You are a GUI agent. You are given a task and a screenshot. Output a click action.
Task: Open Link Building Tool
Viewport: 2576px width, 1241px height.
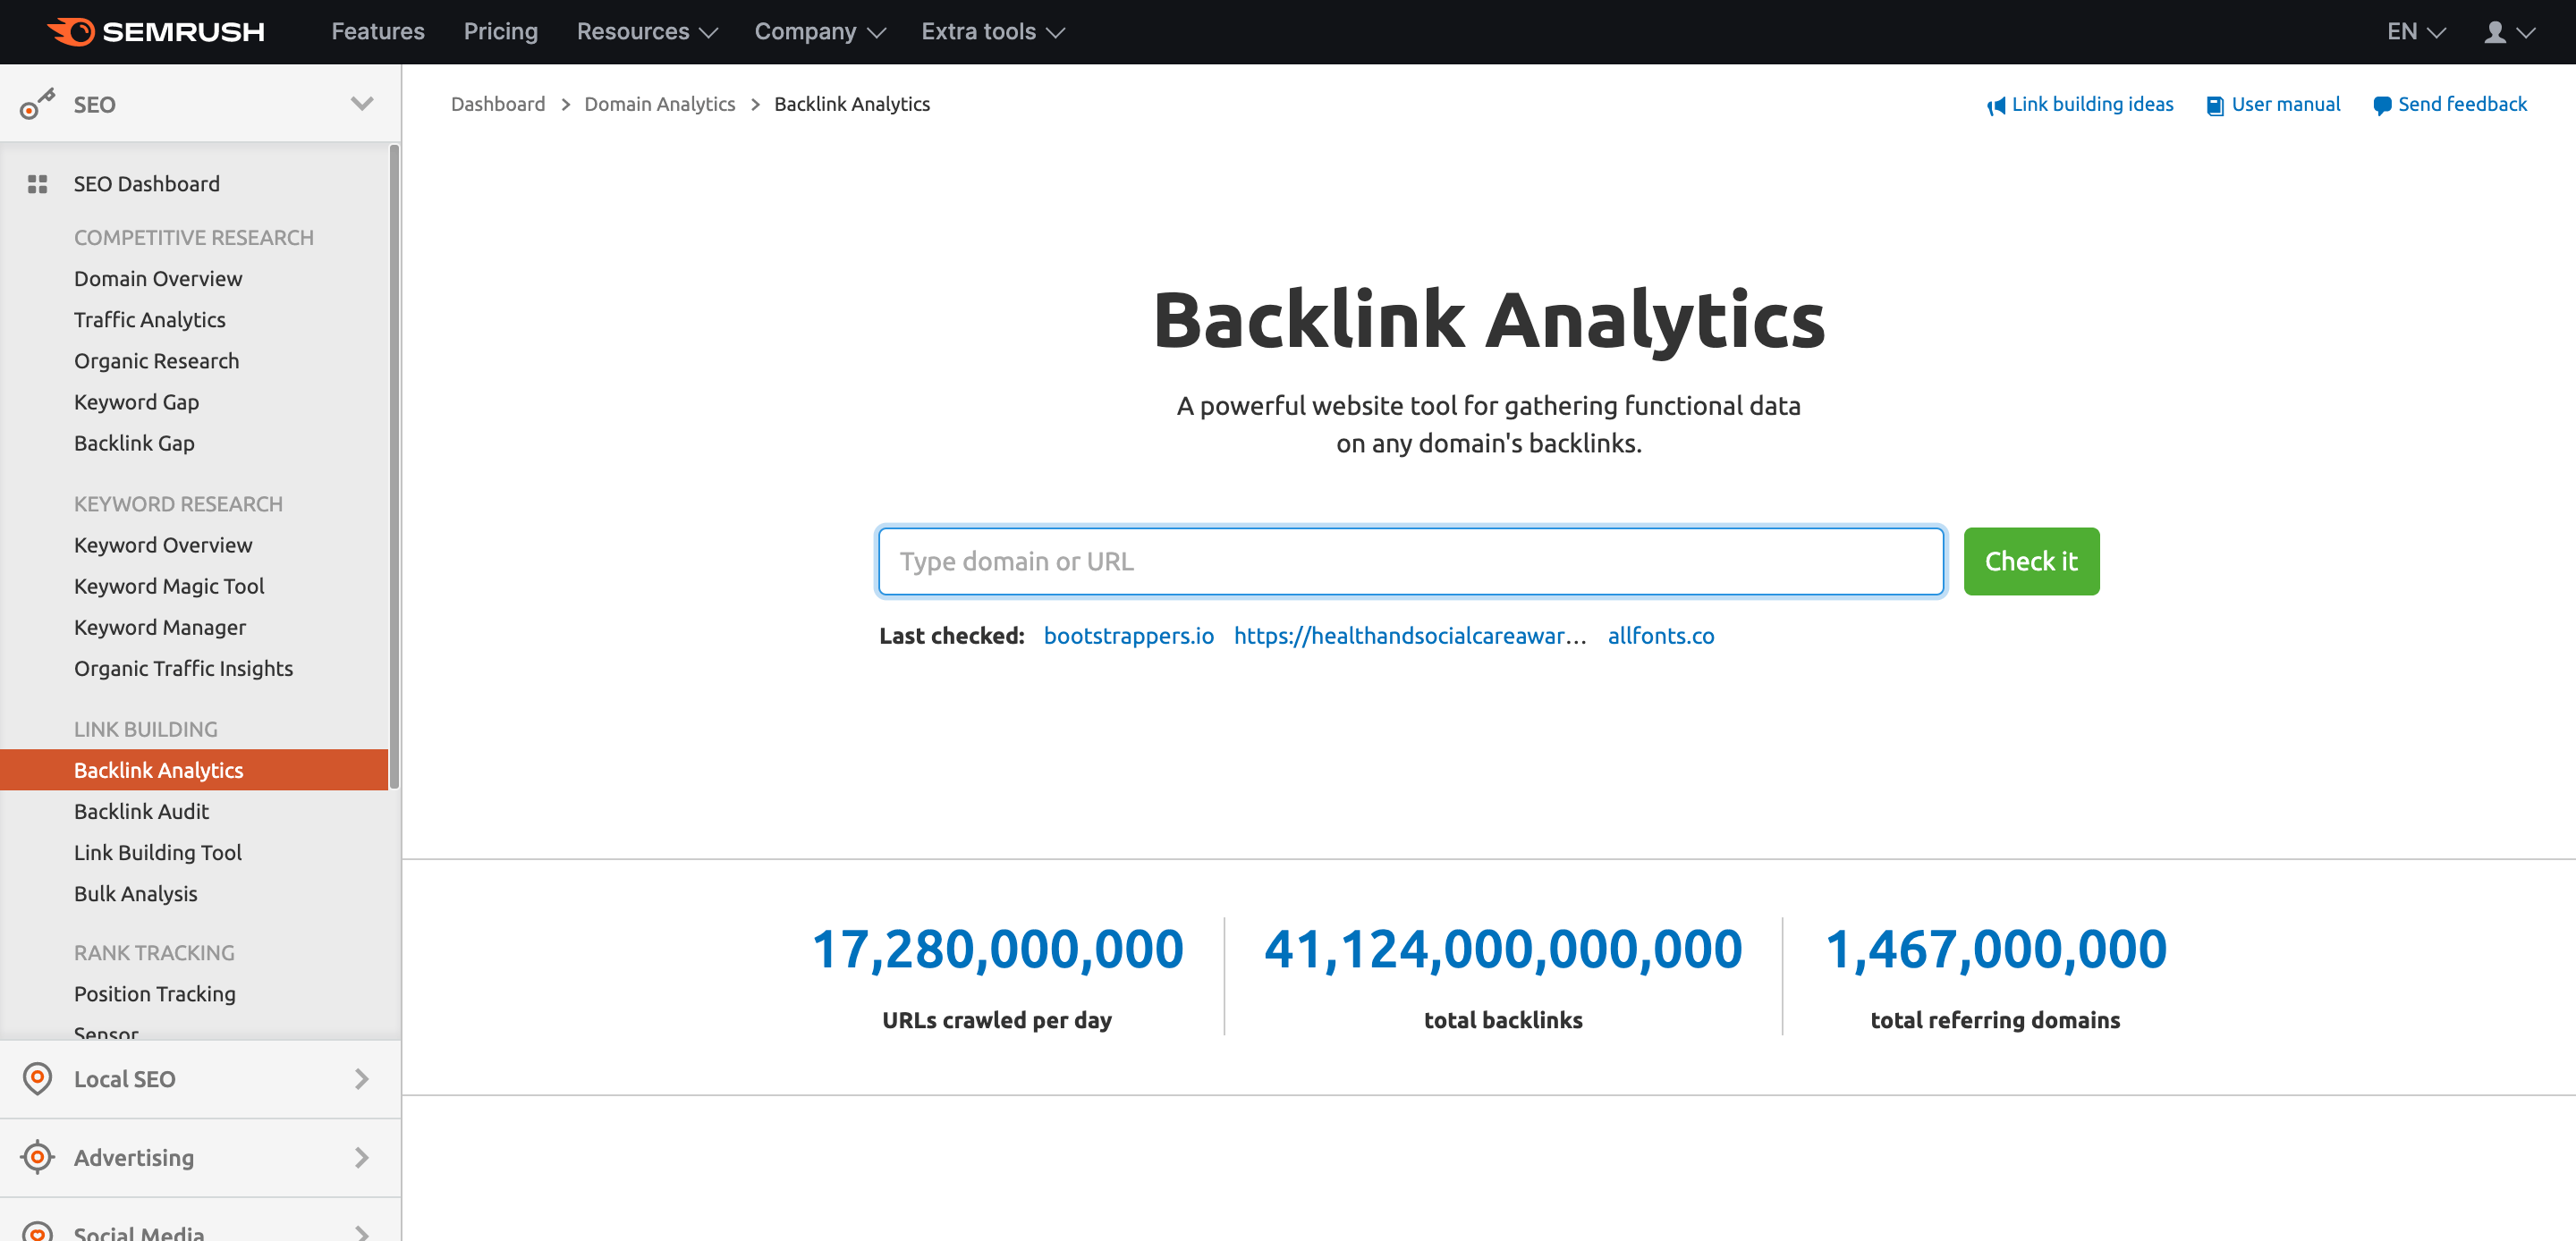pyautogui.click(x=158, y=852)
